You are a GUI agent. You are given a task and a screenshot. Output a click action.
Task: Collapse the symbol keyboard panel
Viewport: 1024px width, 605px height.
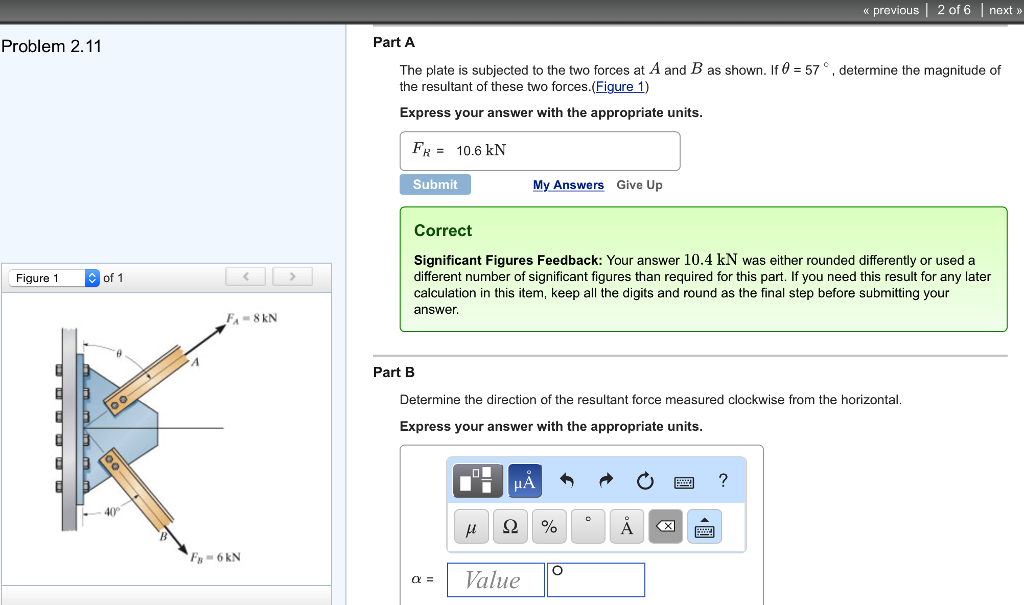[x=705, y=527]
